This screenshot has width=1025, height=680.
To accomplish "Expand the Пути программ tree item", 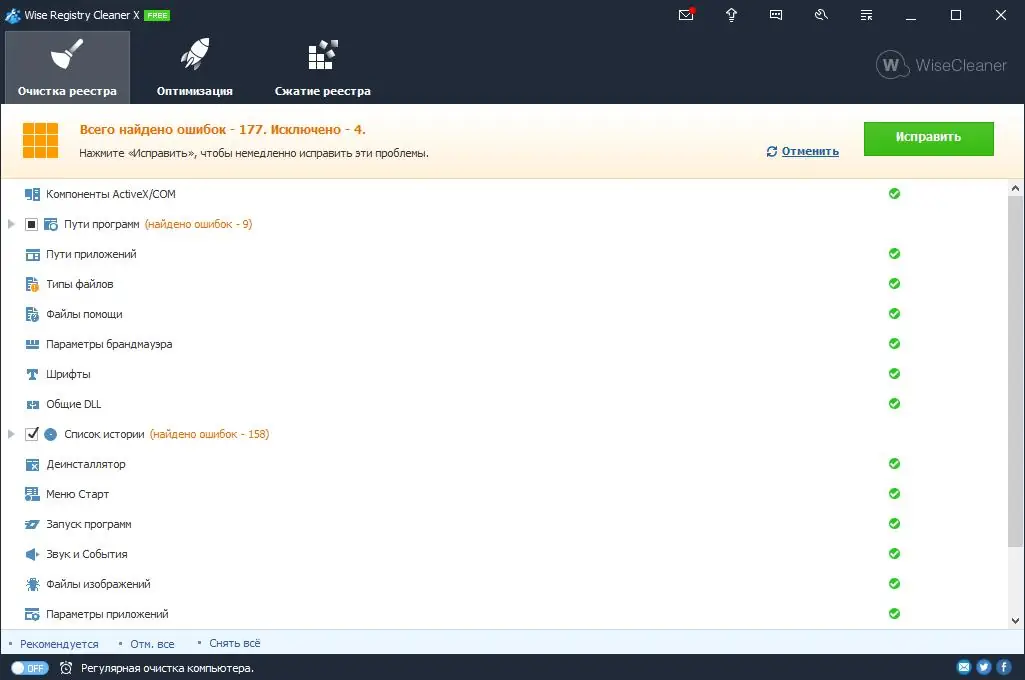I will [x=10, y=224].
